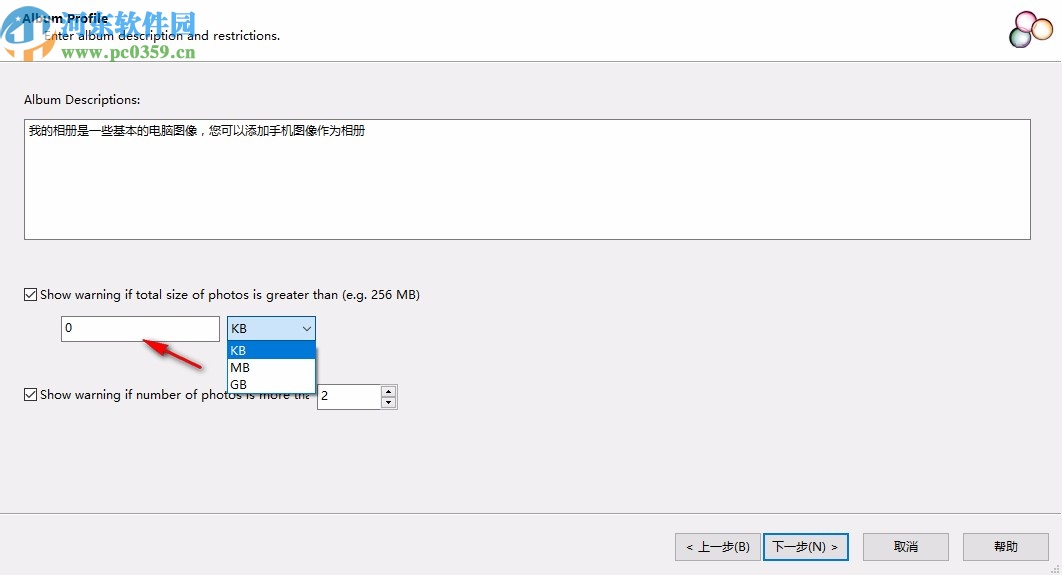
Task: Select KB from the unit list
Action: coord(271,350)
